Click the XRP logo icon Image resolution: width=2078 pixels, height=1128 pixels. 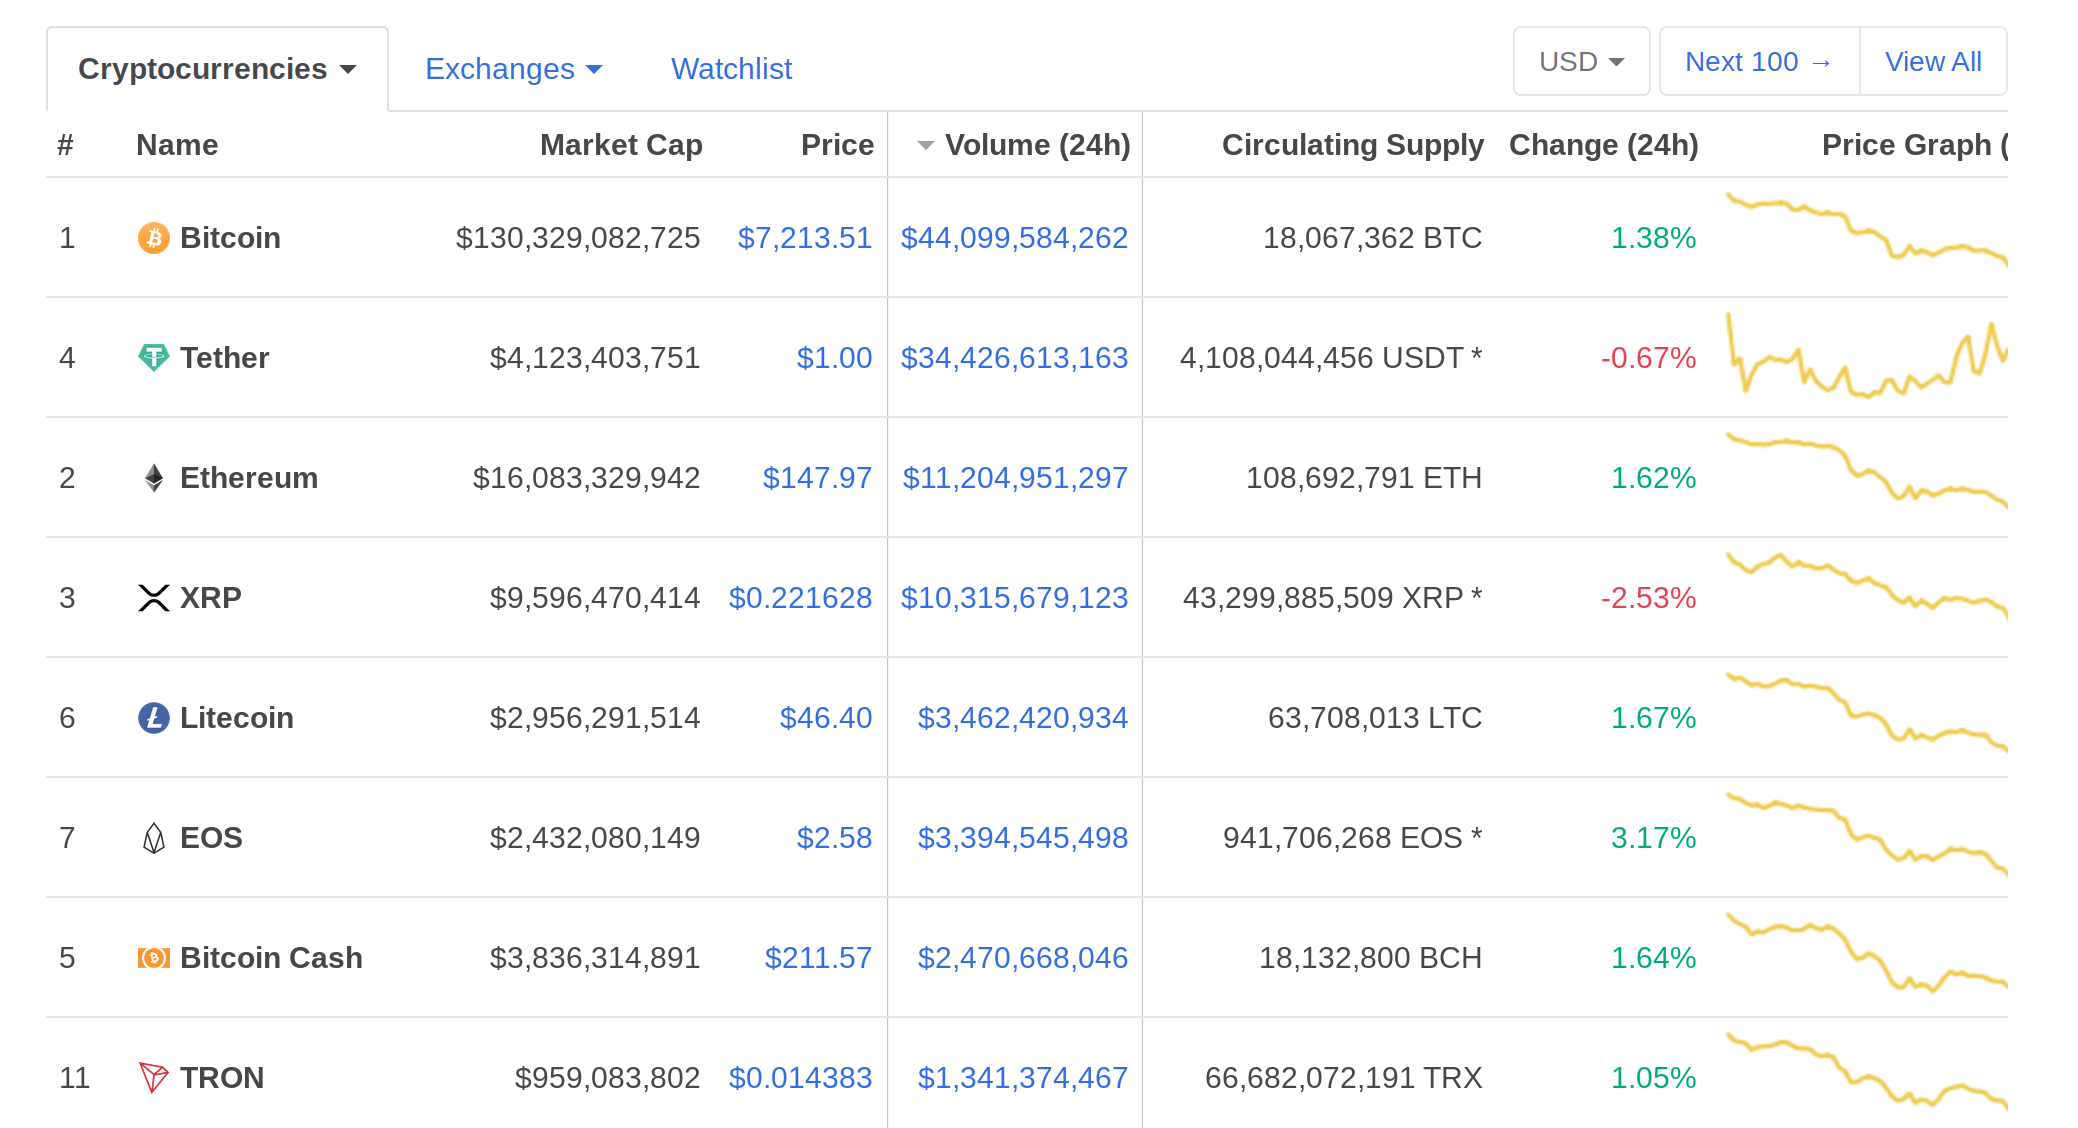[153, 598]
